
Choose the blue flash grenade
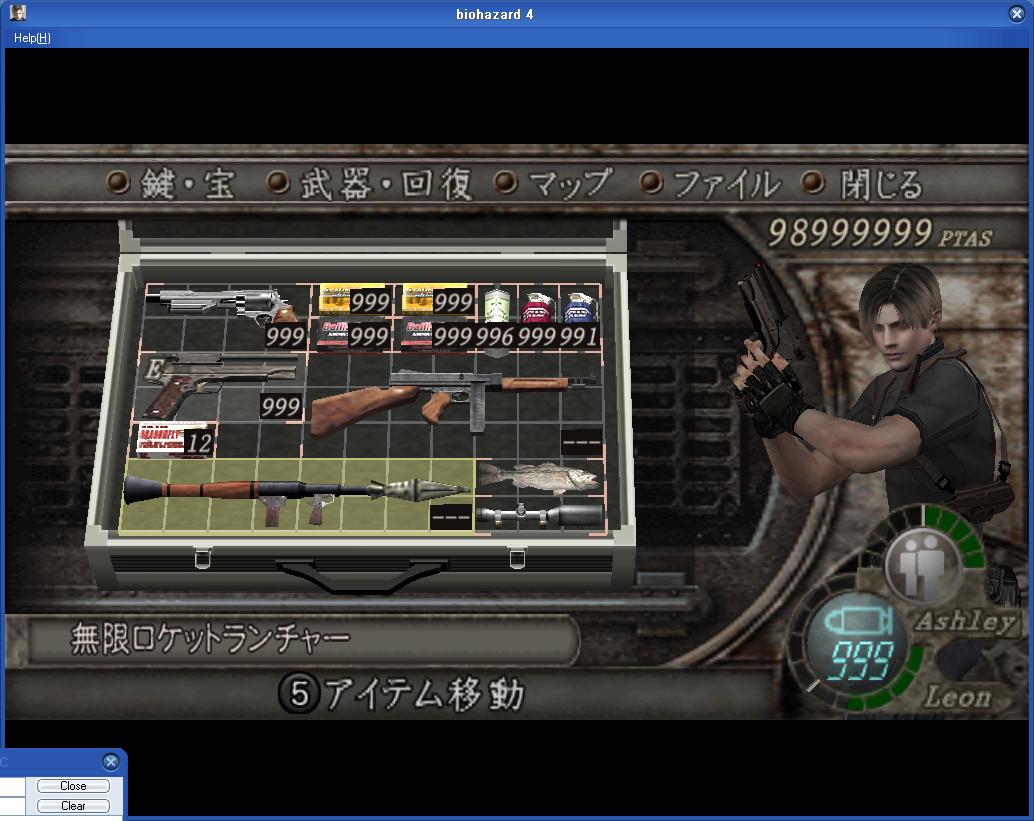(578, 308)
